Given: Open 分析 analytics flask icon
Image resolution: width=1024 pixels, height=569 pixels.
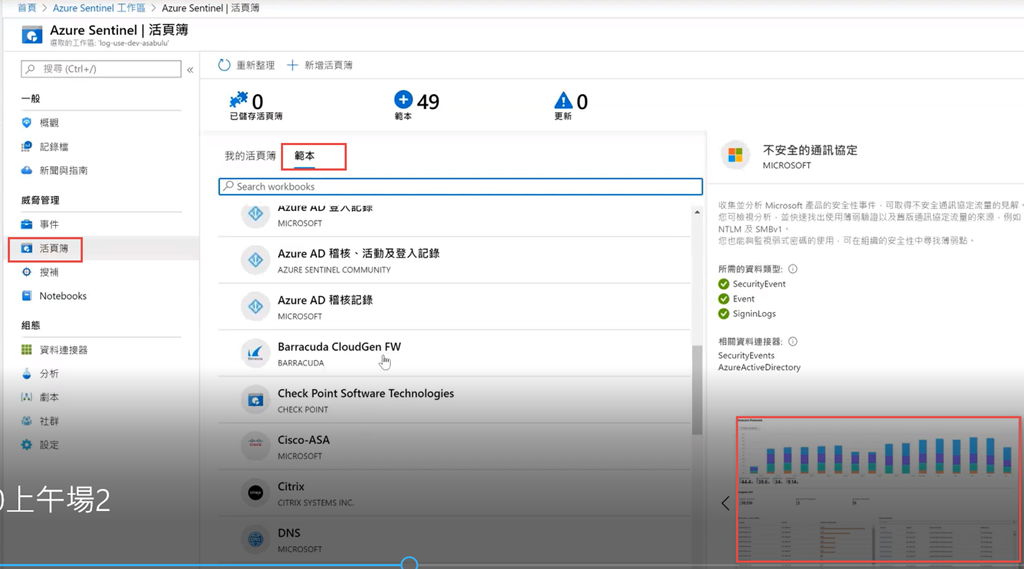Looking at the screenshot, I should pyautogui.click(x=26, y=374).
